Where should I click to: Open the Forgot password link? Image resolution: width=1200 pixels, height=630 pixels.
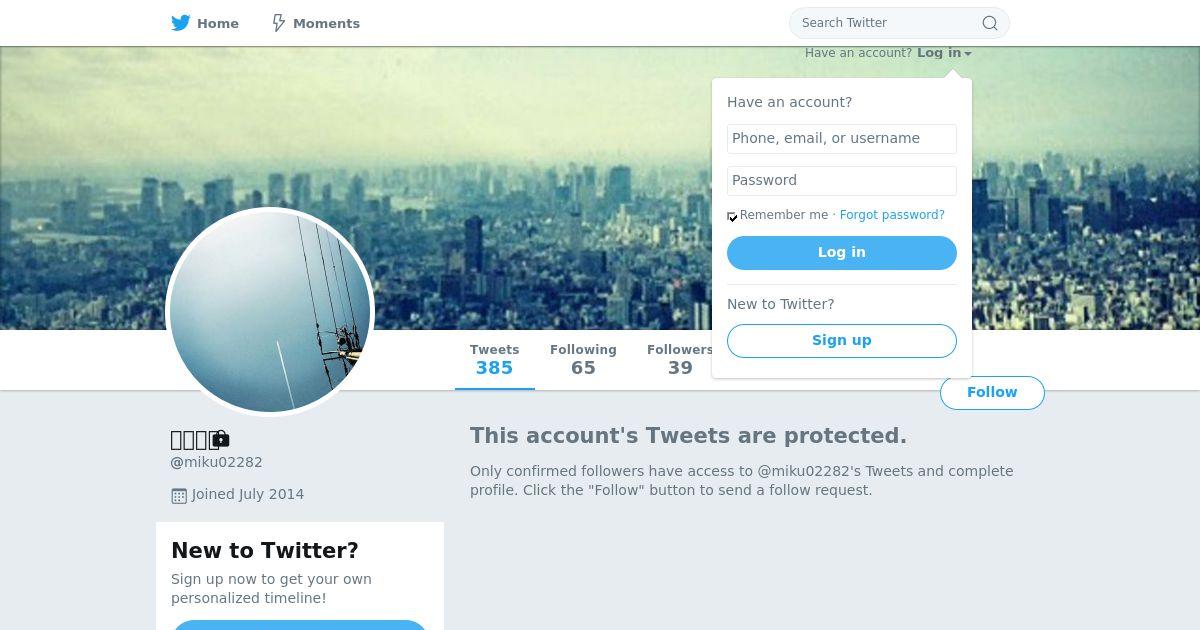(x=892, y=215)
